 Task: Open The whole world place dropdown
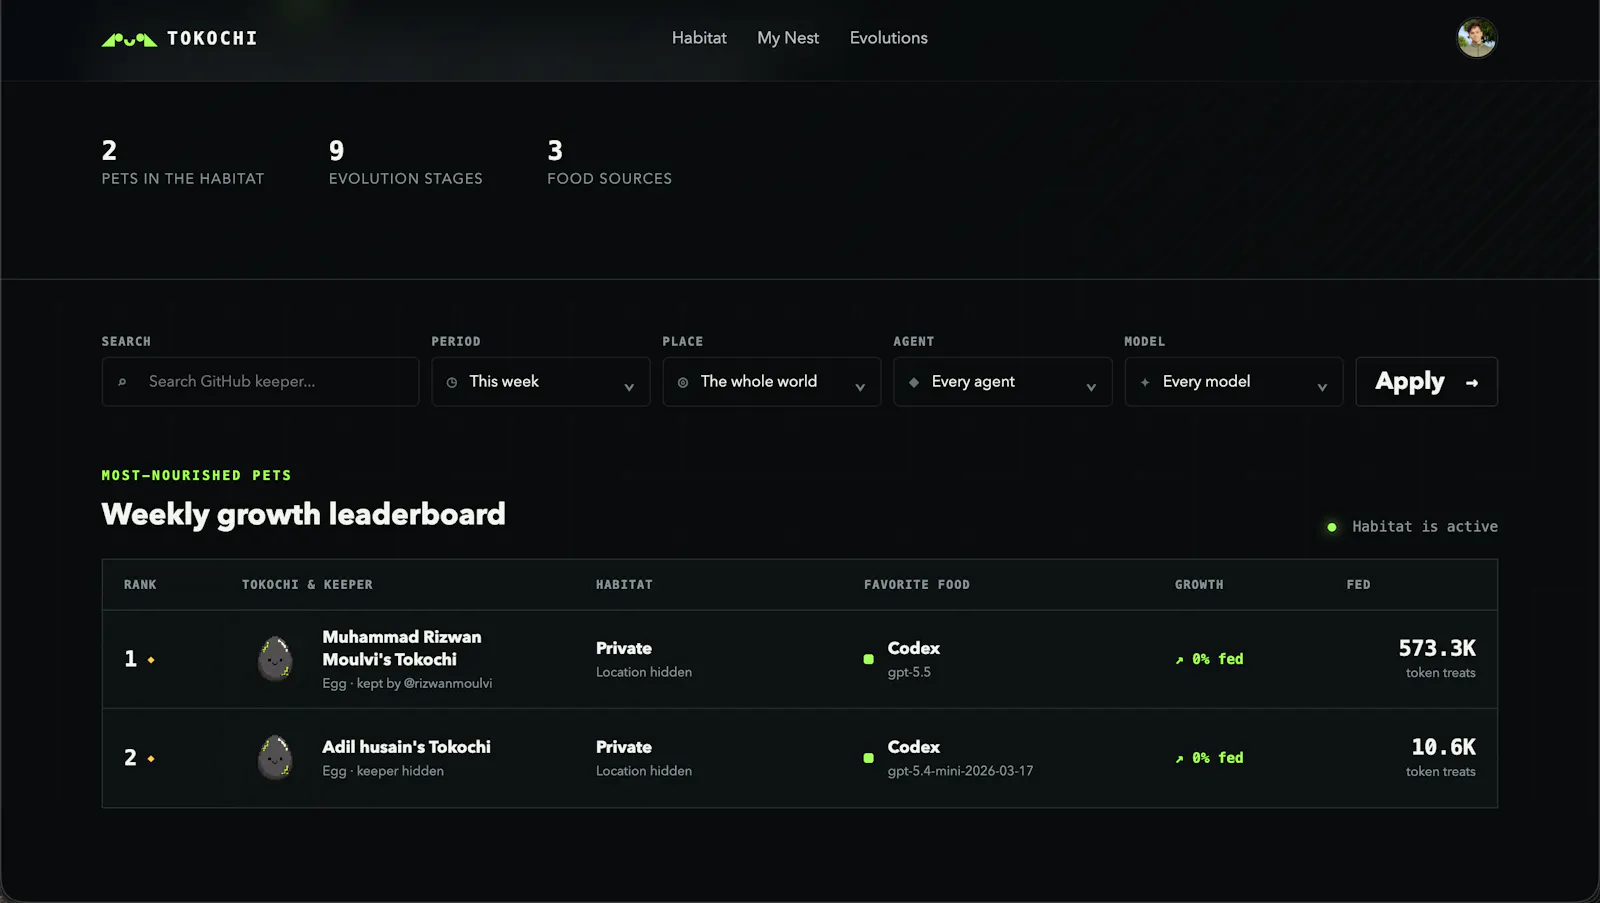(772, 382)
